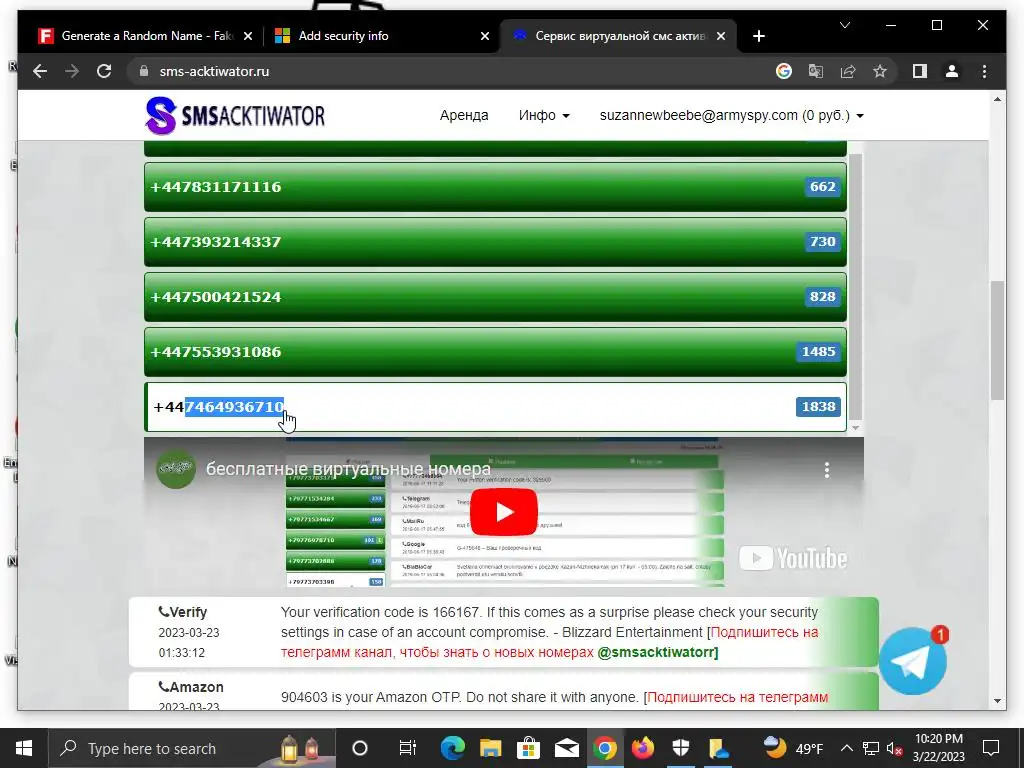The width and height of the screenshot is (1024, 768).
Task: Expand the suzannewbeebe@armyspy.com account dropdown
Action: pos(731,115)
